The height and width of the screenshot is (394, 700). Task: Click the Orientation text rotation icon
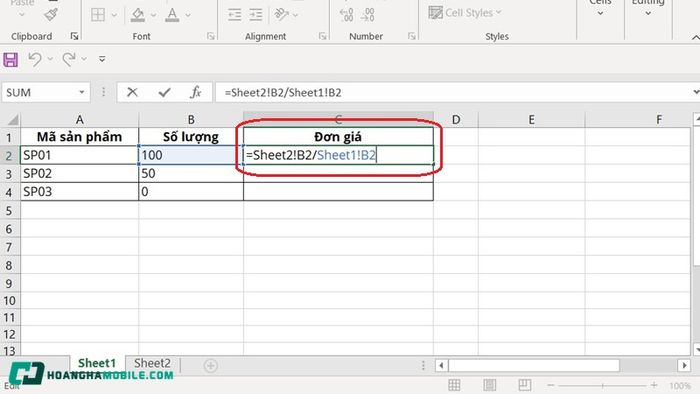(281, 14)
